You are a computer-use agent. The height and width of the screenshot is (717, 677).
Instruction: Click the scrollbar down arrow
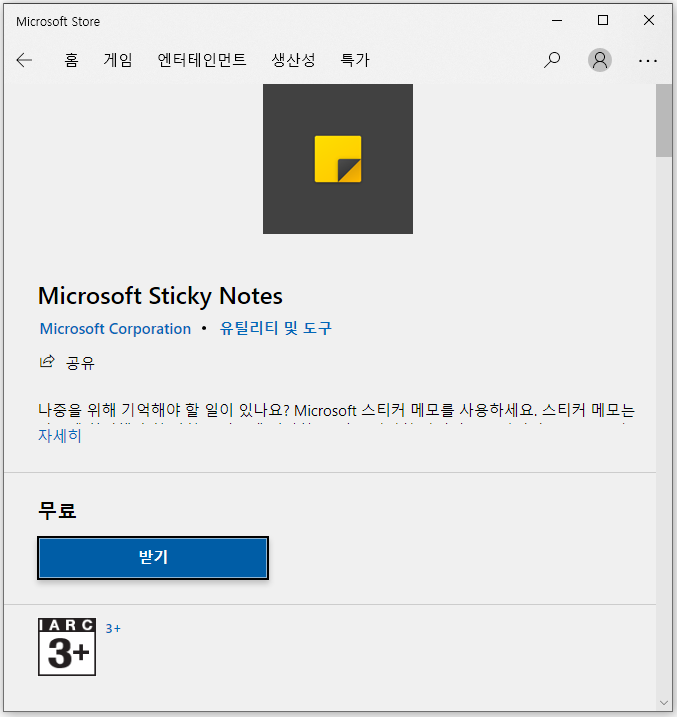coord(664,703)
